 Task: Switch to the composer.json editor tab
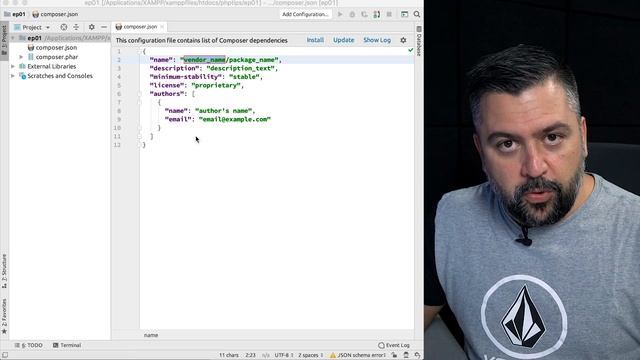pos(140,27)
